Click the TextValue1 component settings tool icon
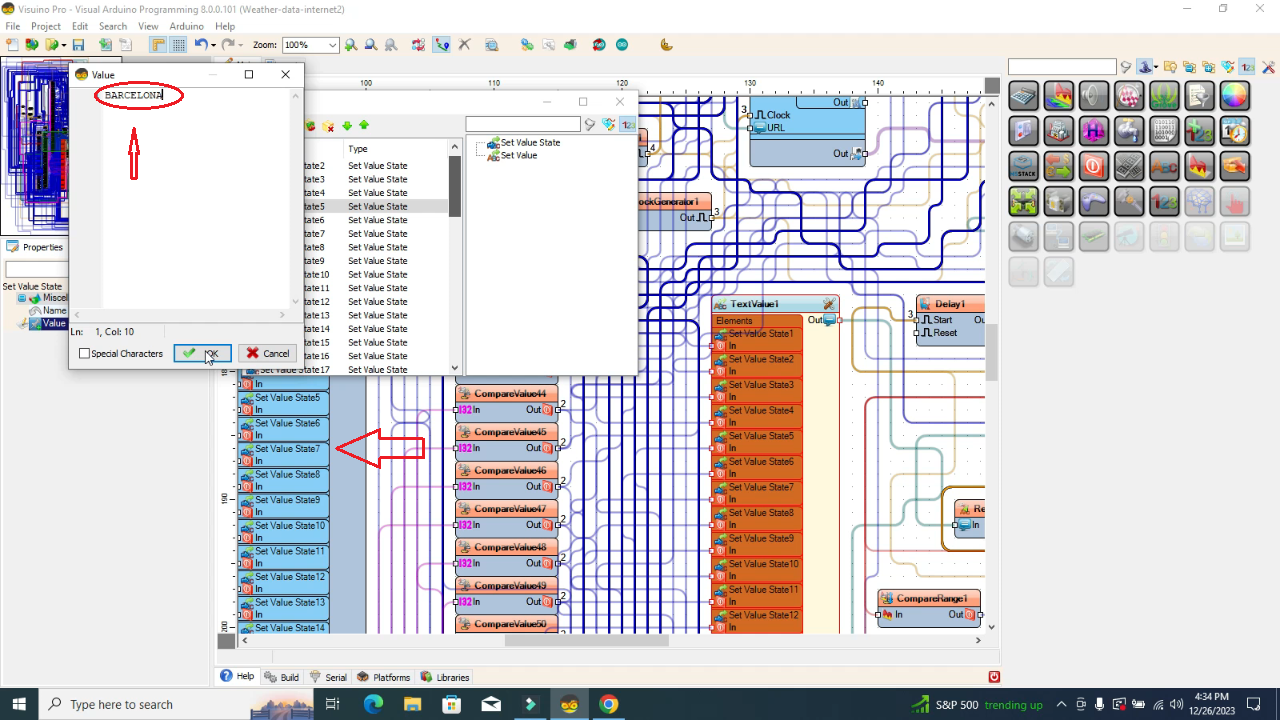This screenshot has width=1280, height=720. tap(829, 304)
